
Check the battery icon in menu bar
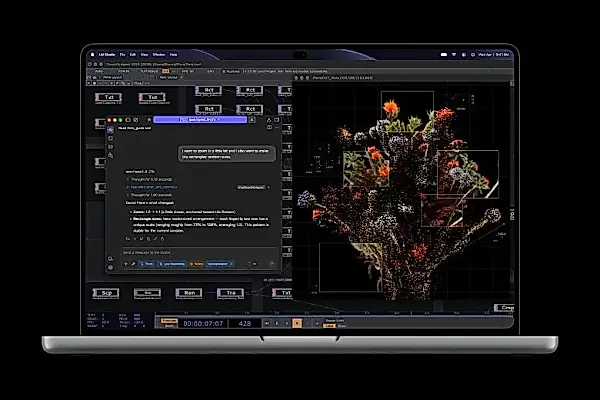click(x=444, y=55)
